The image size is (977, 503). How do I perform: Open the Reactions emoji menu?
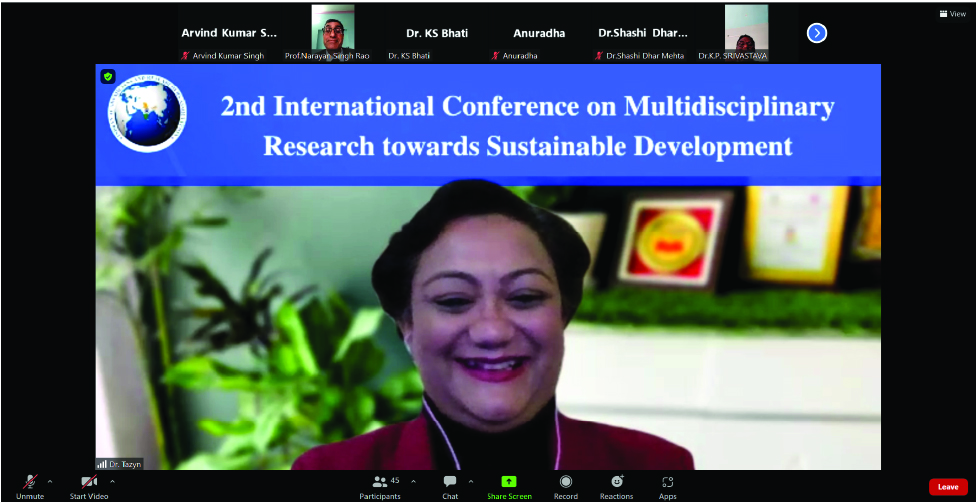617,481
